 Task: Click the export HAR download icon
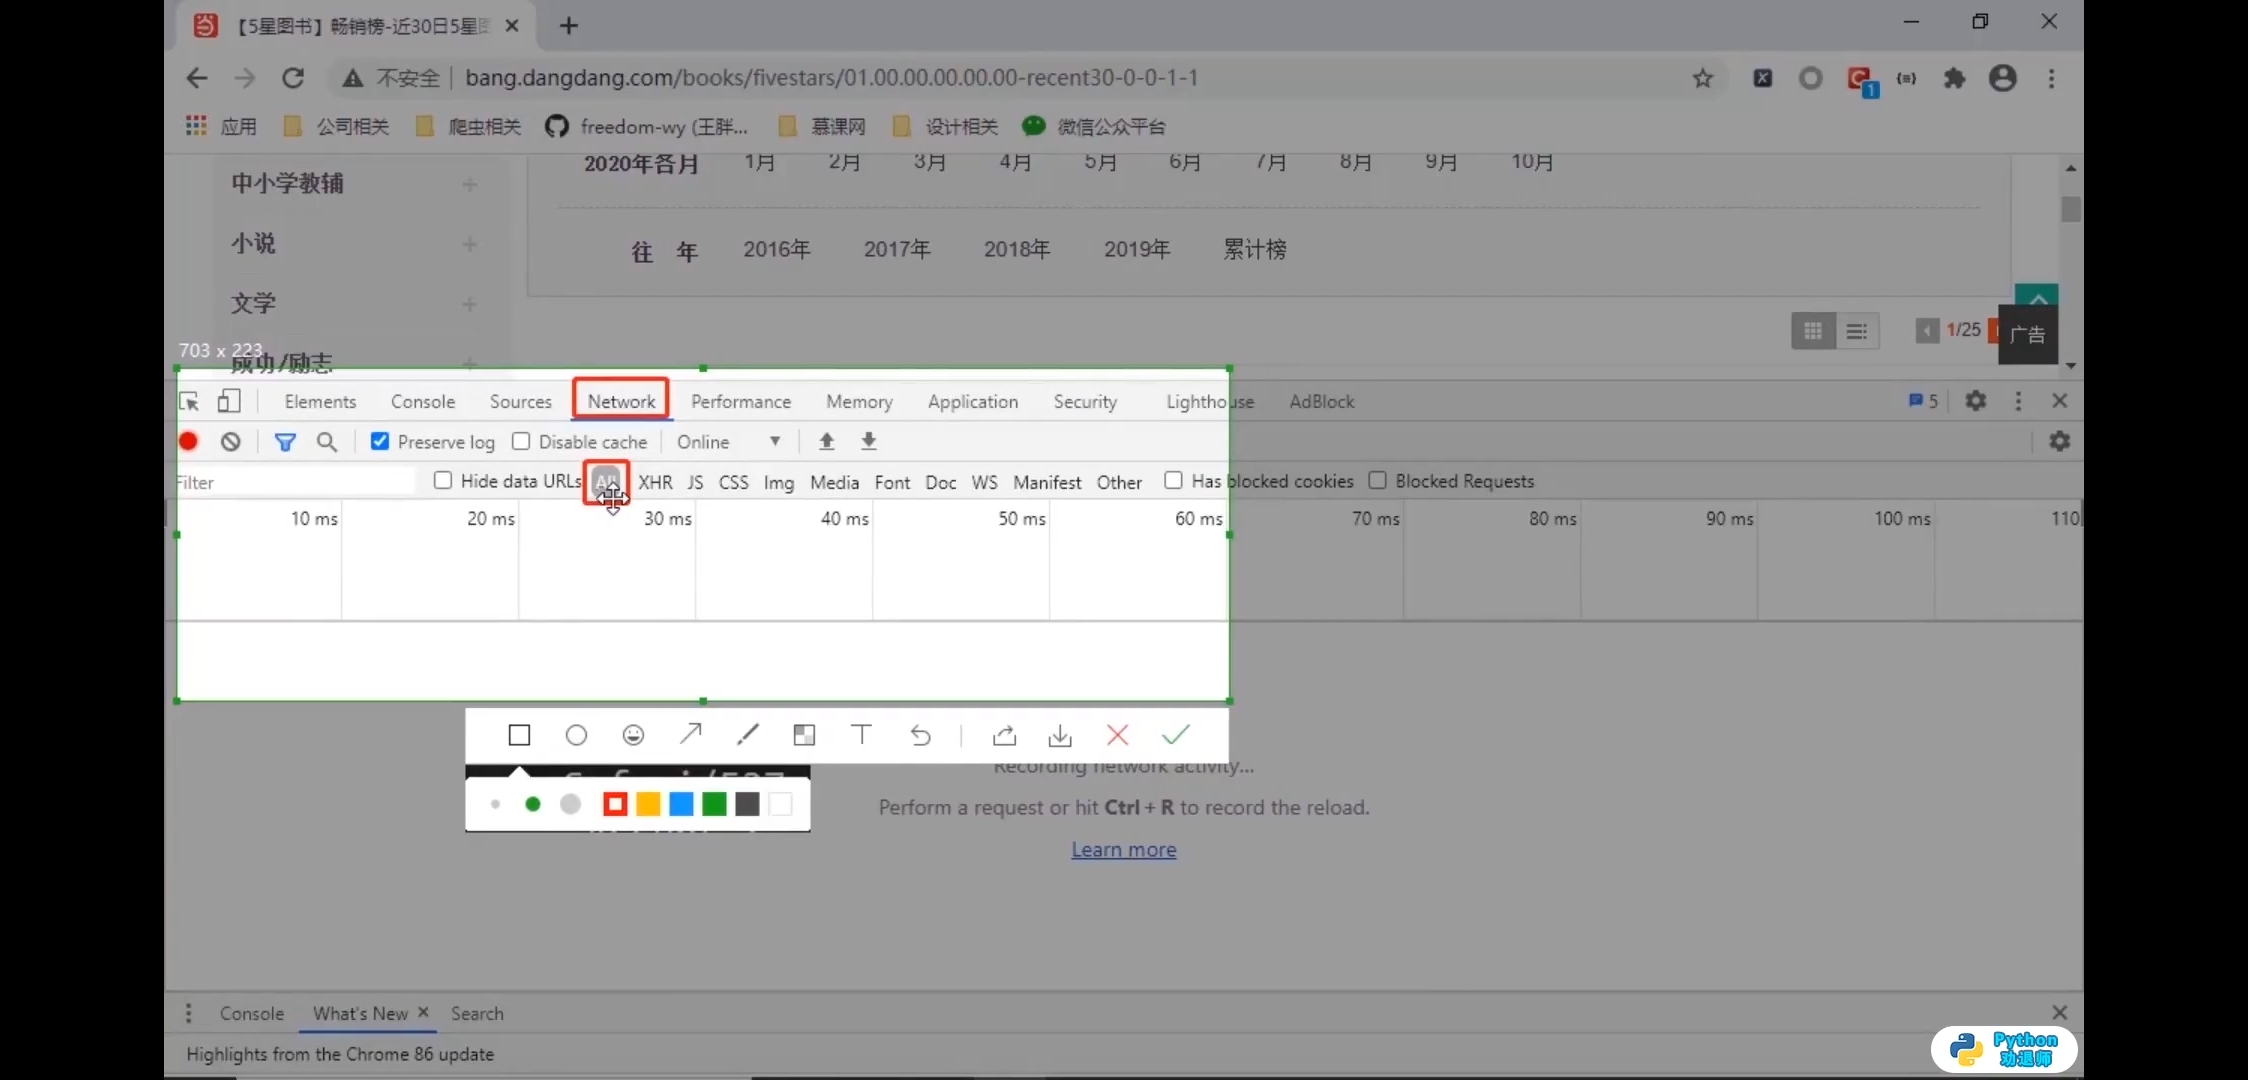[869, 441]
